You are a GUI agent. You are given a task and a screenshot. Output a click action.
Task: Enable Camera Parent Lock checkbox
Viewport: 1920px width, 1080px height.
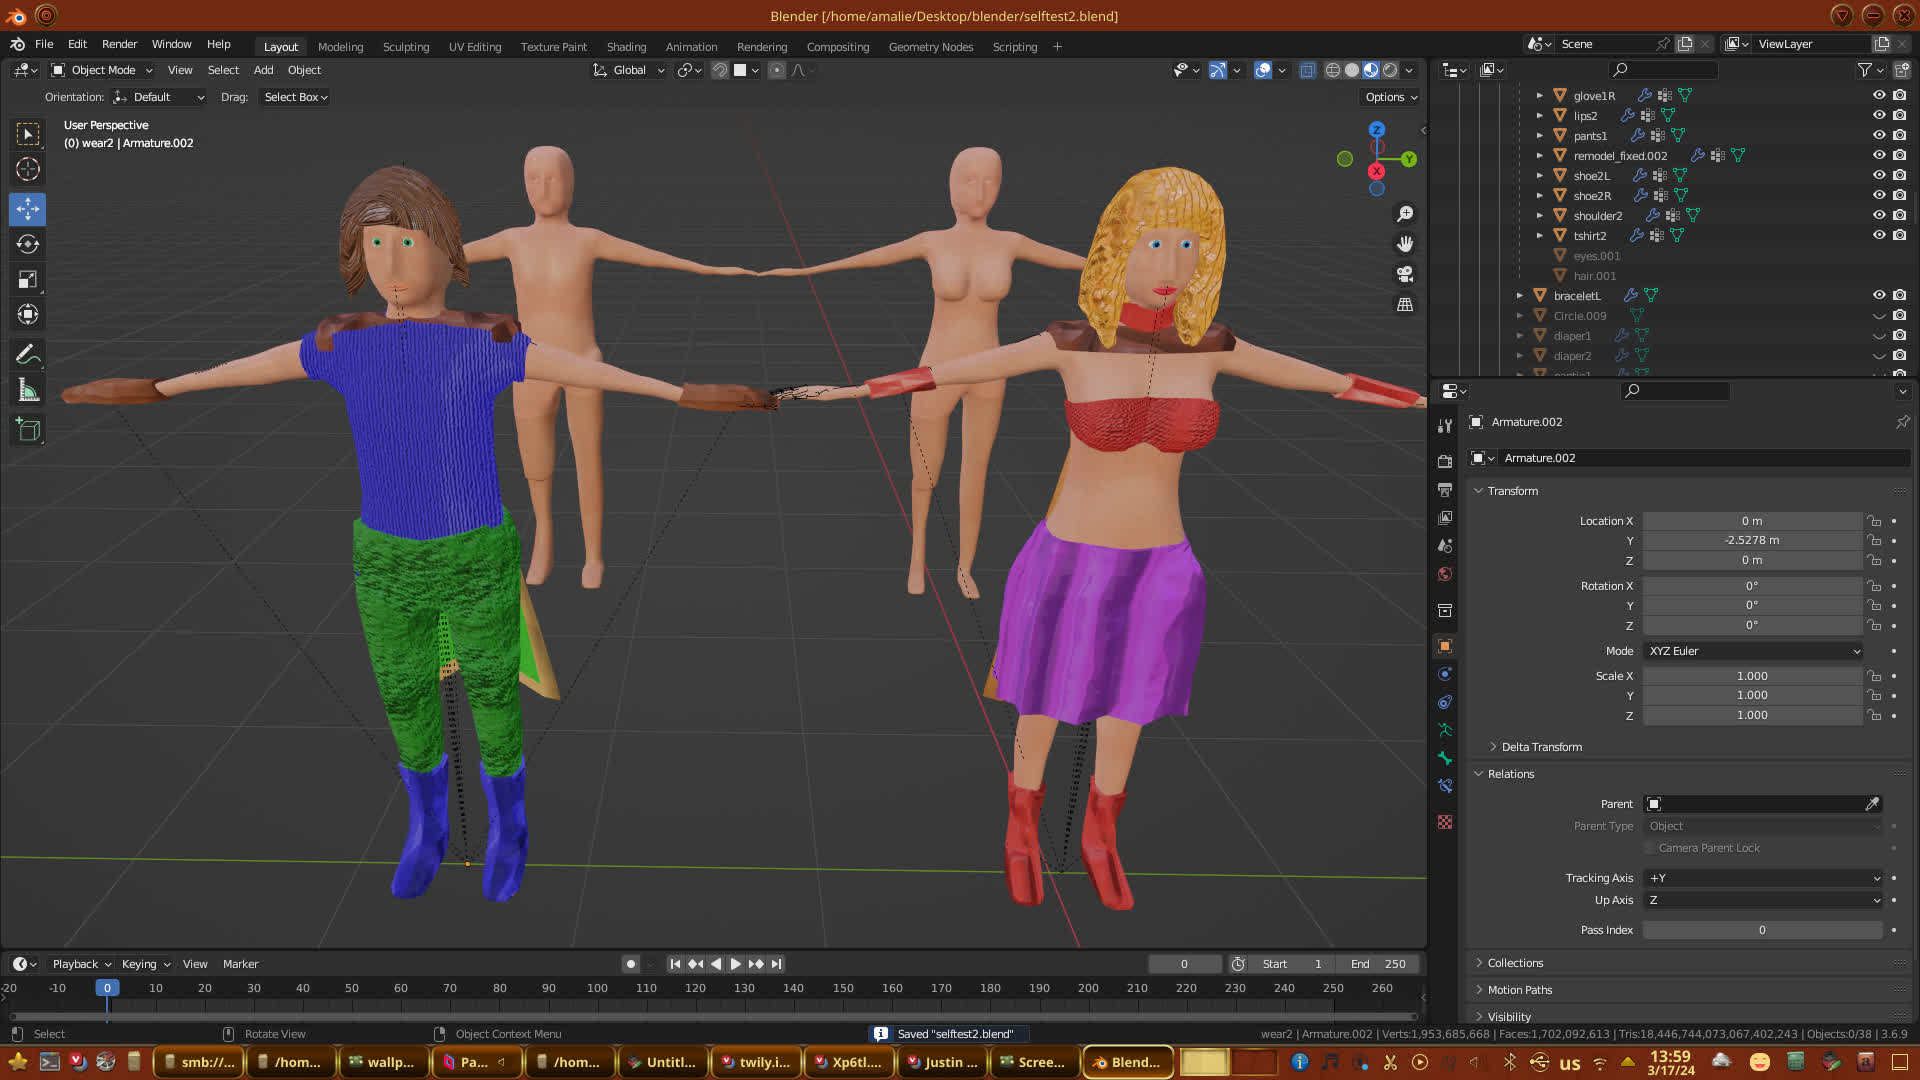pyautogui.click(x=1650, y=848)
